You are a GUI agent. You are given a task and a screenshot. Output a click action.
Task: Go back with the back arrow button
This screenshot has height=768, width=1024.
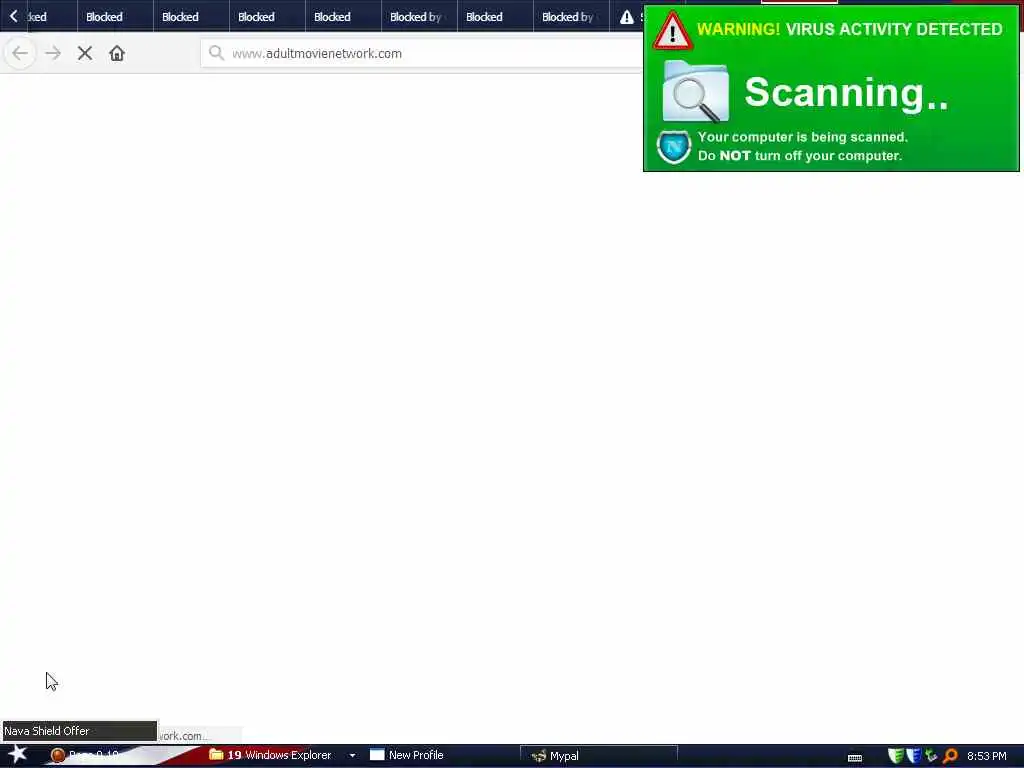[20, 54]
